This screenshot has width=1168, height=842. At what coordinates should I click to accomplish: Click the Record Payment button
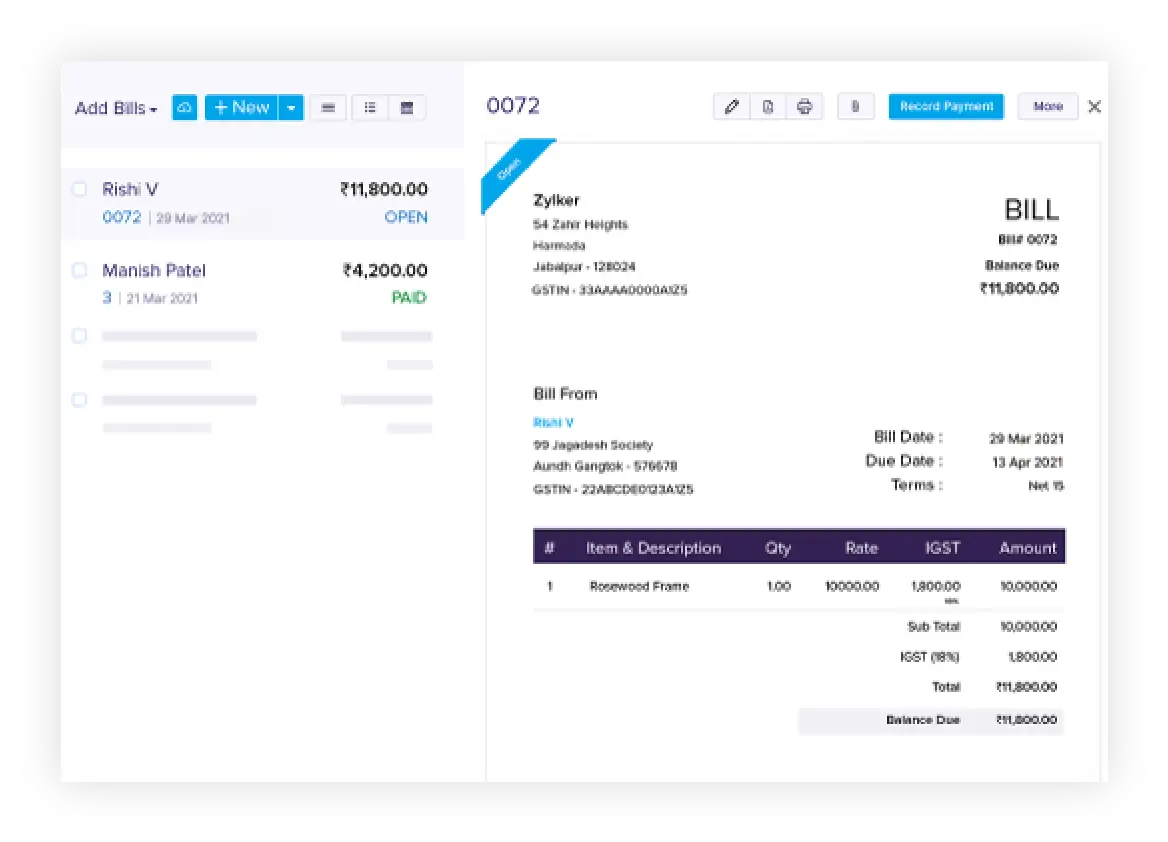945,106
